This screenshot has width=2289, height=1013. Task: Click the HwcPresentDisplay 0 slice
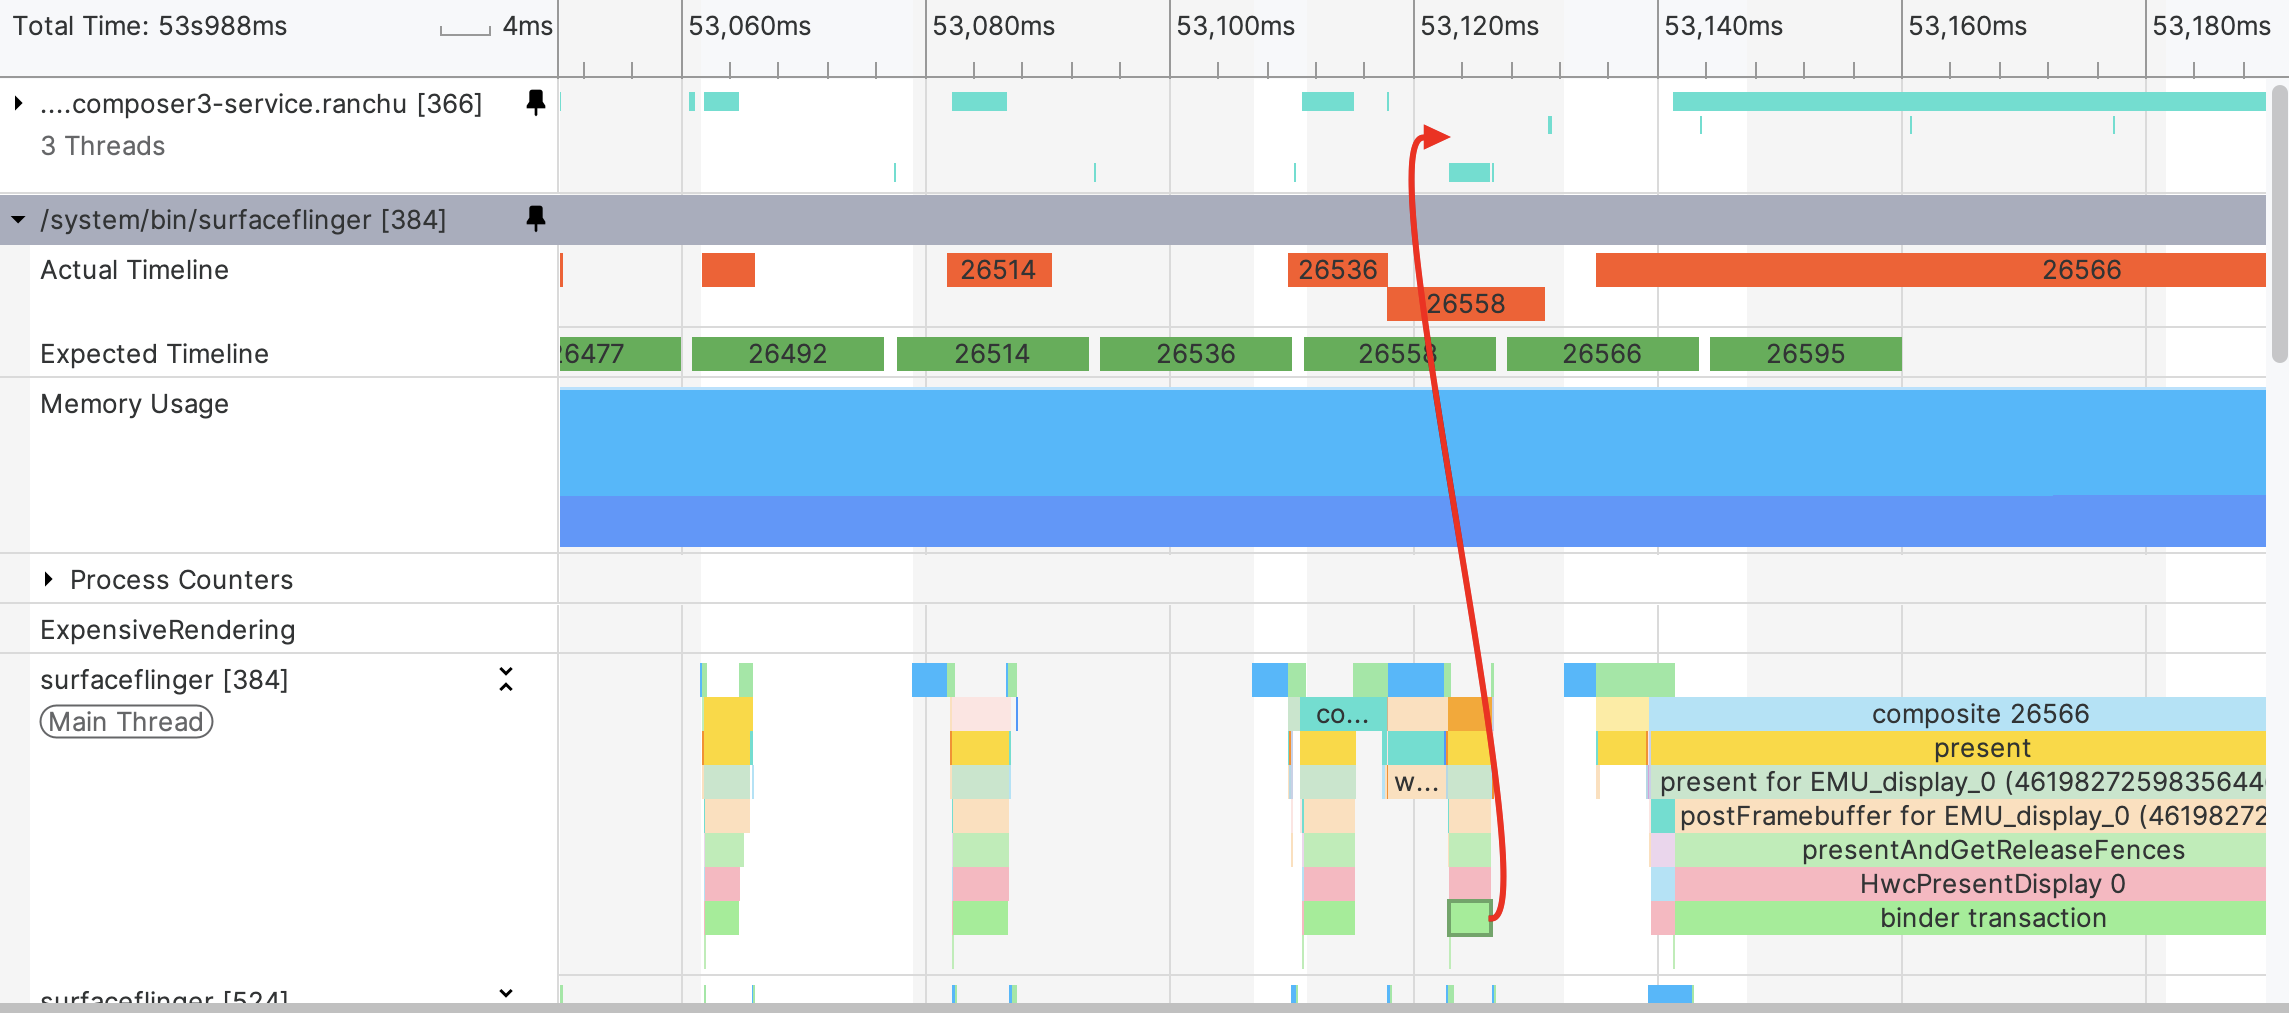pos(1970,884)
